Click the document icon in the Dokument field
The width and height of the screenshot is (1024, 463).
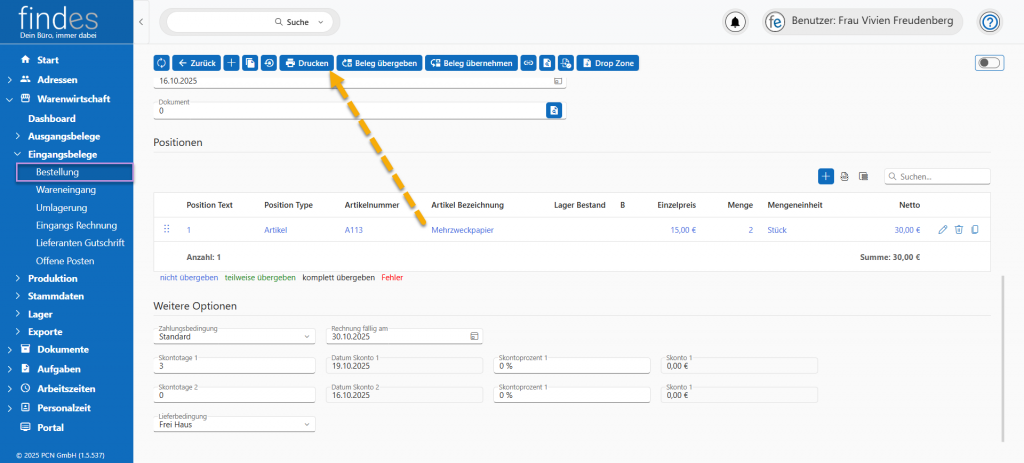pyautogui.click(x=554, y=110)
